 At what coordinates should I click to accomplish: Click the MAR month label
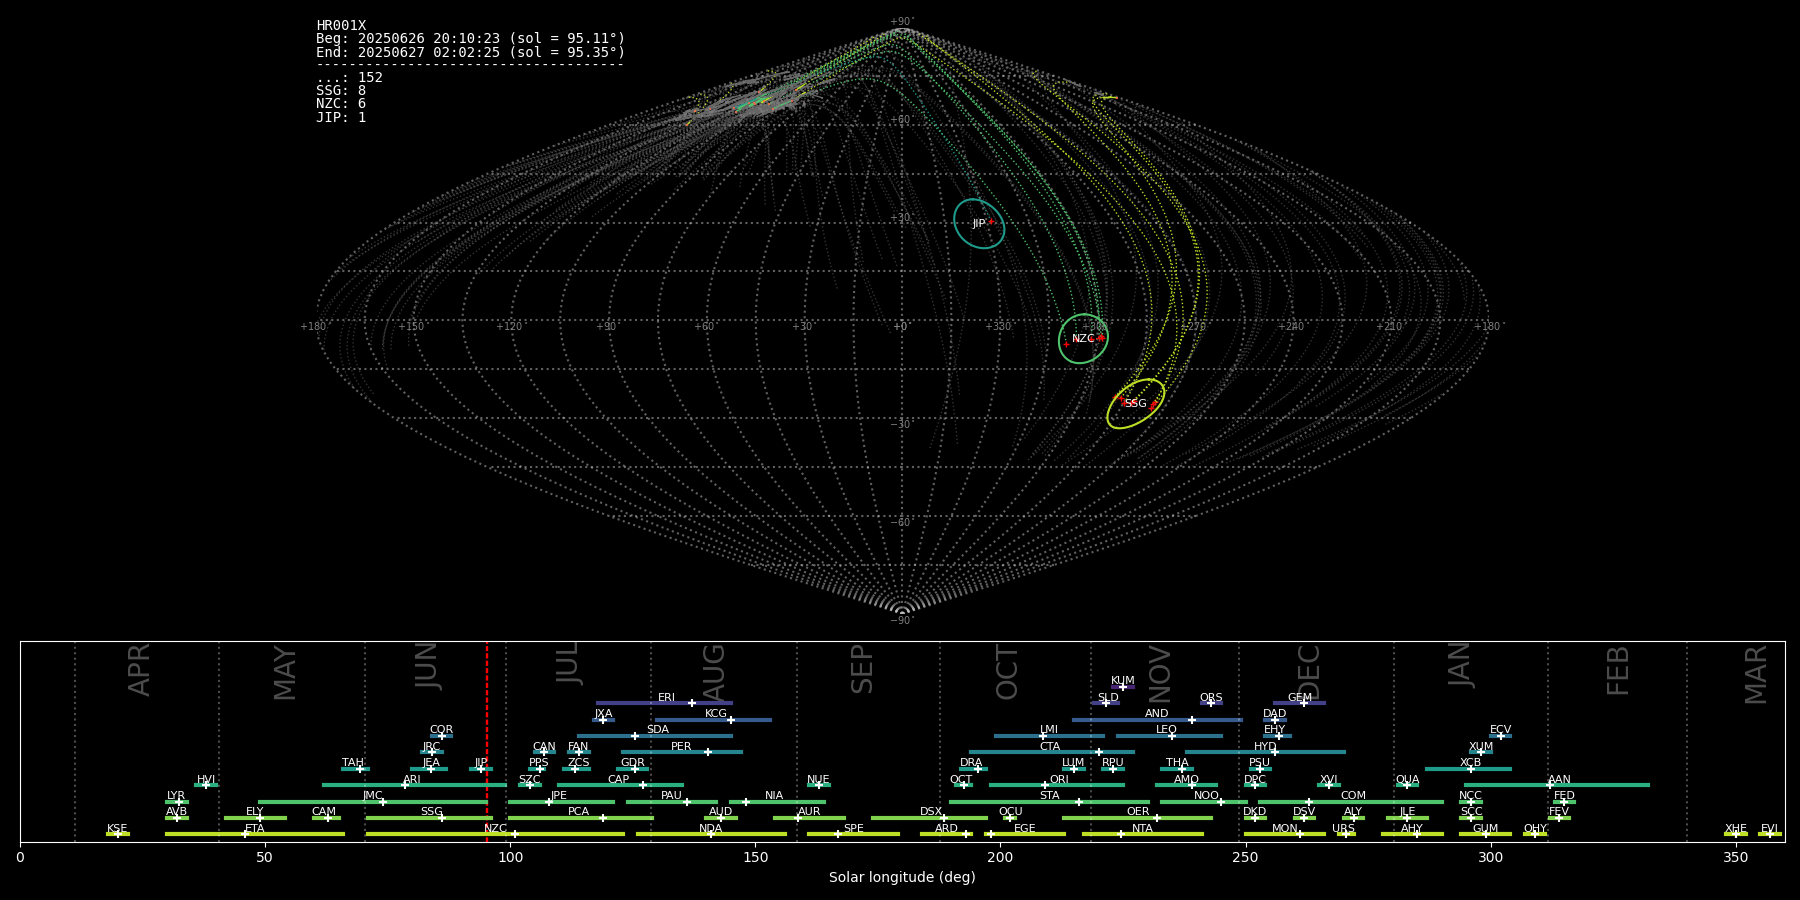click(1756, 674)
